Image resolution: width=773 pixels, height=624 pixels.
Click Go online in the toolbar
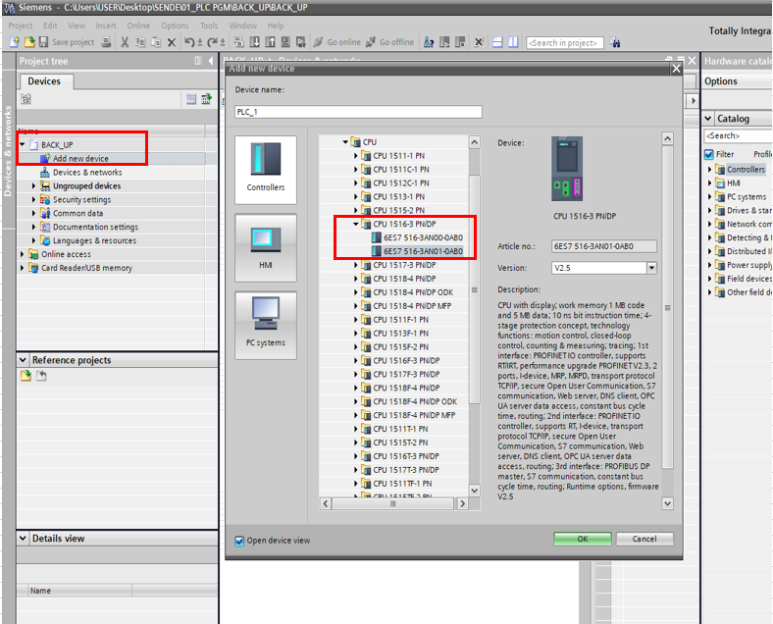pyautogui.click(x=337, y=42)
